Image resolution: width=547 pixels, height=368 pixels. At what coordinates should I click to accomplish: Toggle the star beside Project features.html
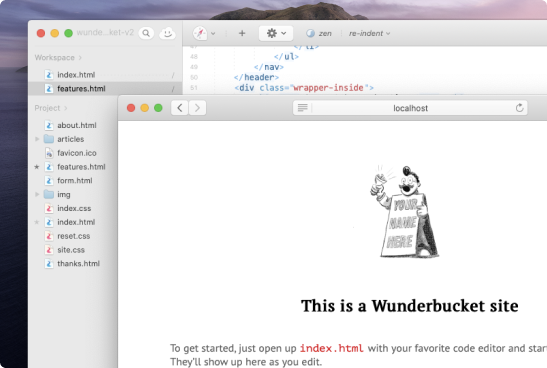[x=37, y=167]
